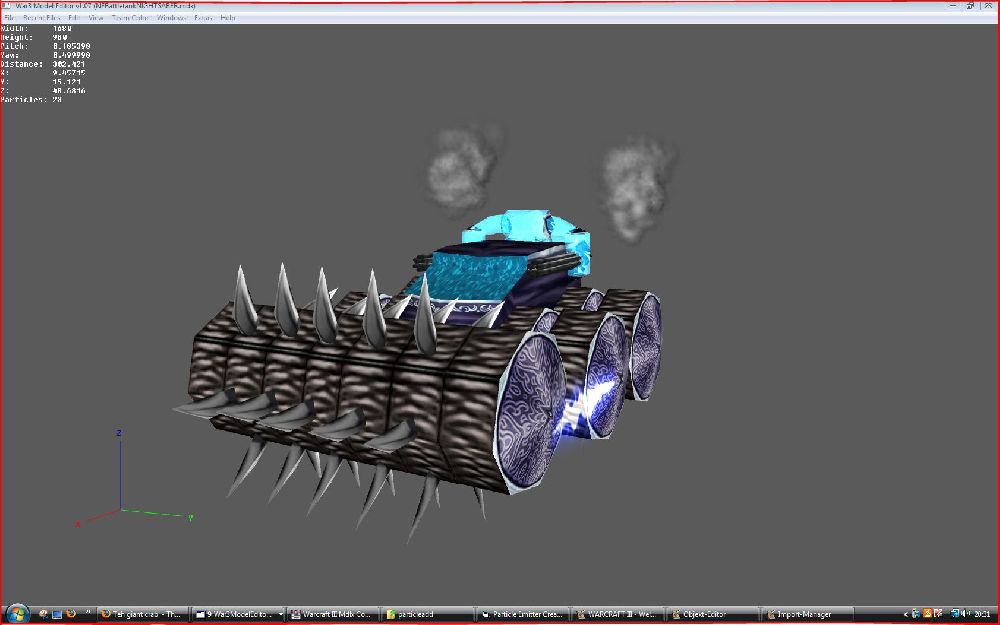Open the Windows menu

point(172,18)
